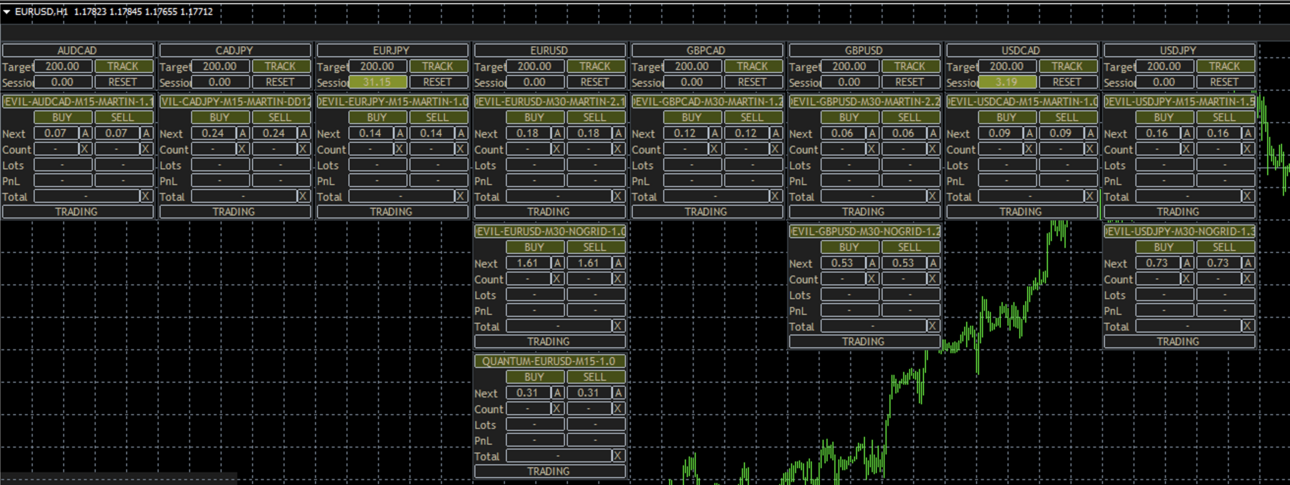
Task: Click the Total X in EVIL-USDJPY-M30-NOGRID panel
Action: [x=1249, y=326]
